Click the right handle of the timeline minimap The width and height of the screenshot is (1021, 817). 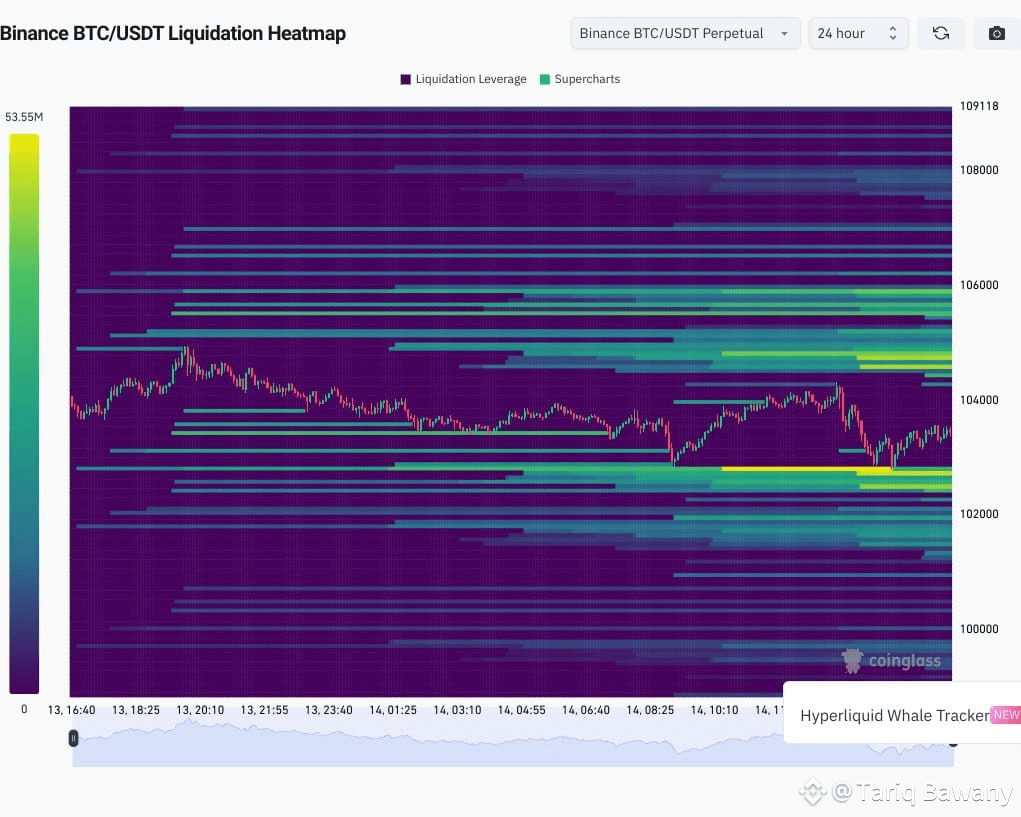click(953, 742)
